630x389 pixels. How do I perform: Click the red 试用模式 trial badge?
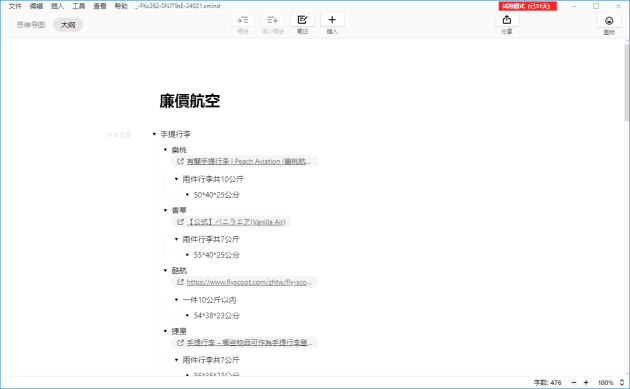528,6
